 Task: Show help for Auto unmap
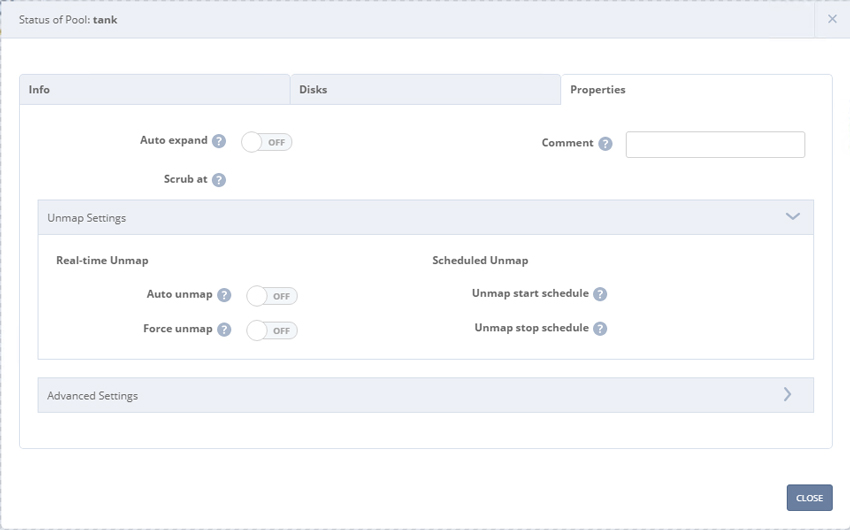coord(224,295)
